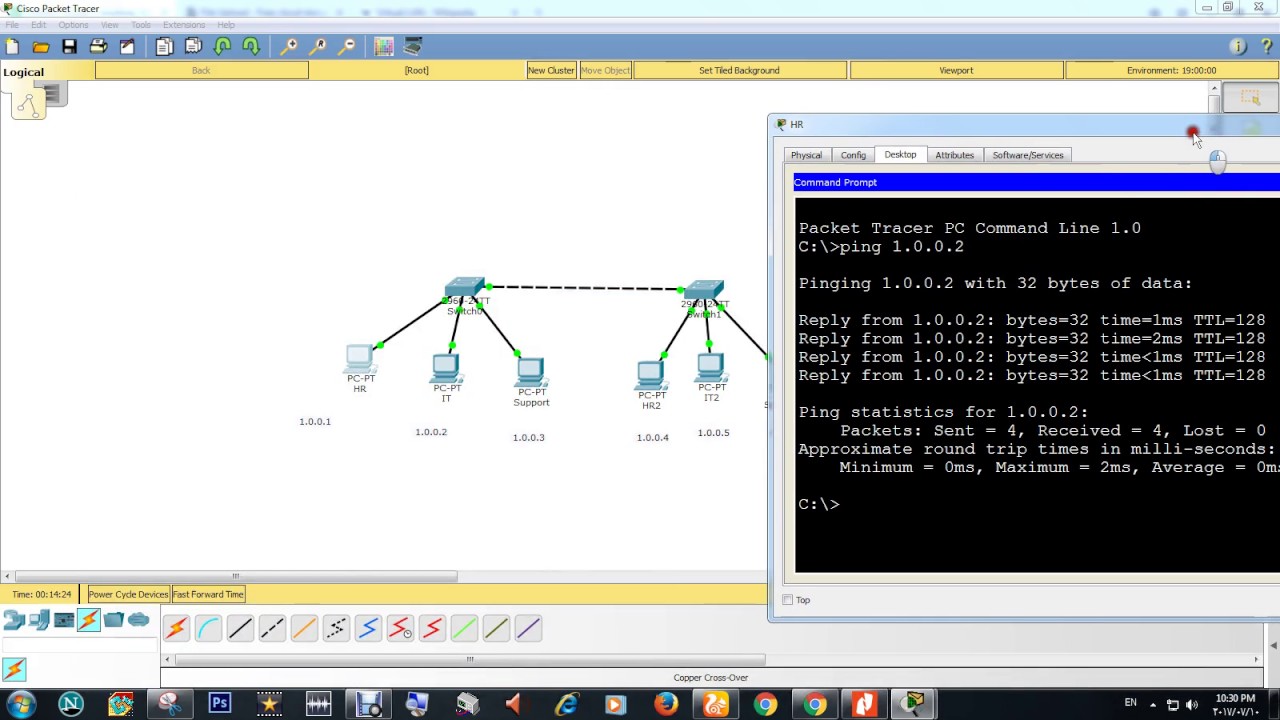Open Firefox from the taskbar
1280x720 pixels.
[x=665, y=704]
